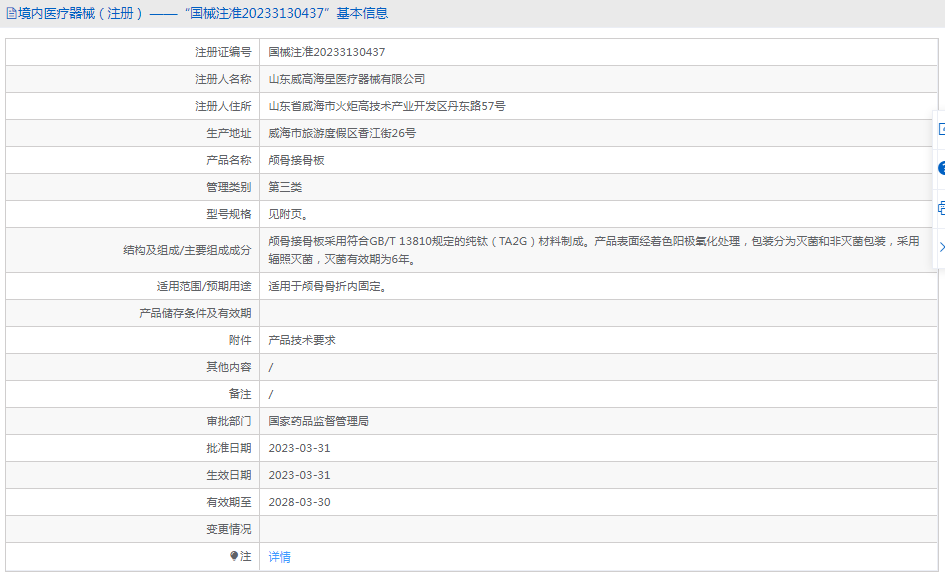
Task: Open the blue question-mark help icon
Action: pos(941,168)
